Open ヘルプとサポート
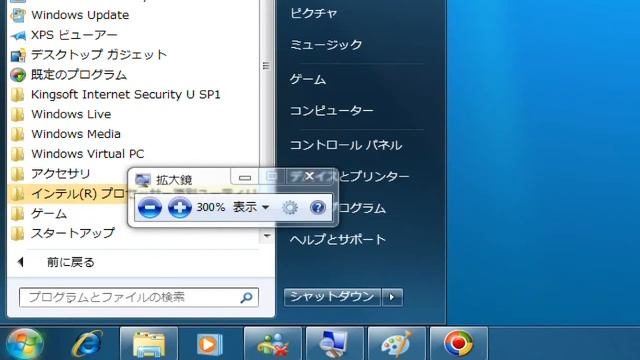This screenshot has height=360, width=640. tap(338, 239)
